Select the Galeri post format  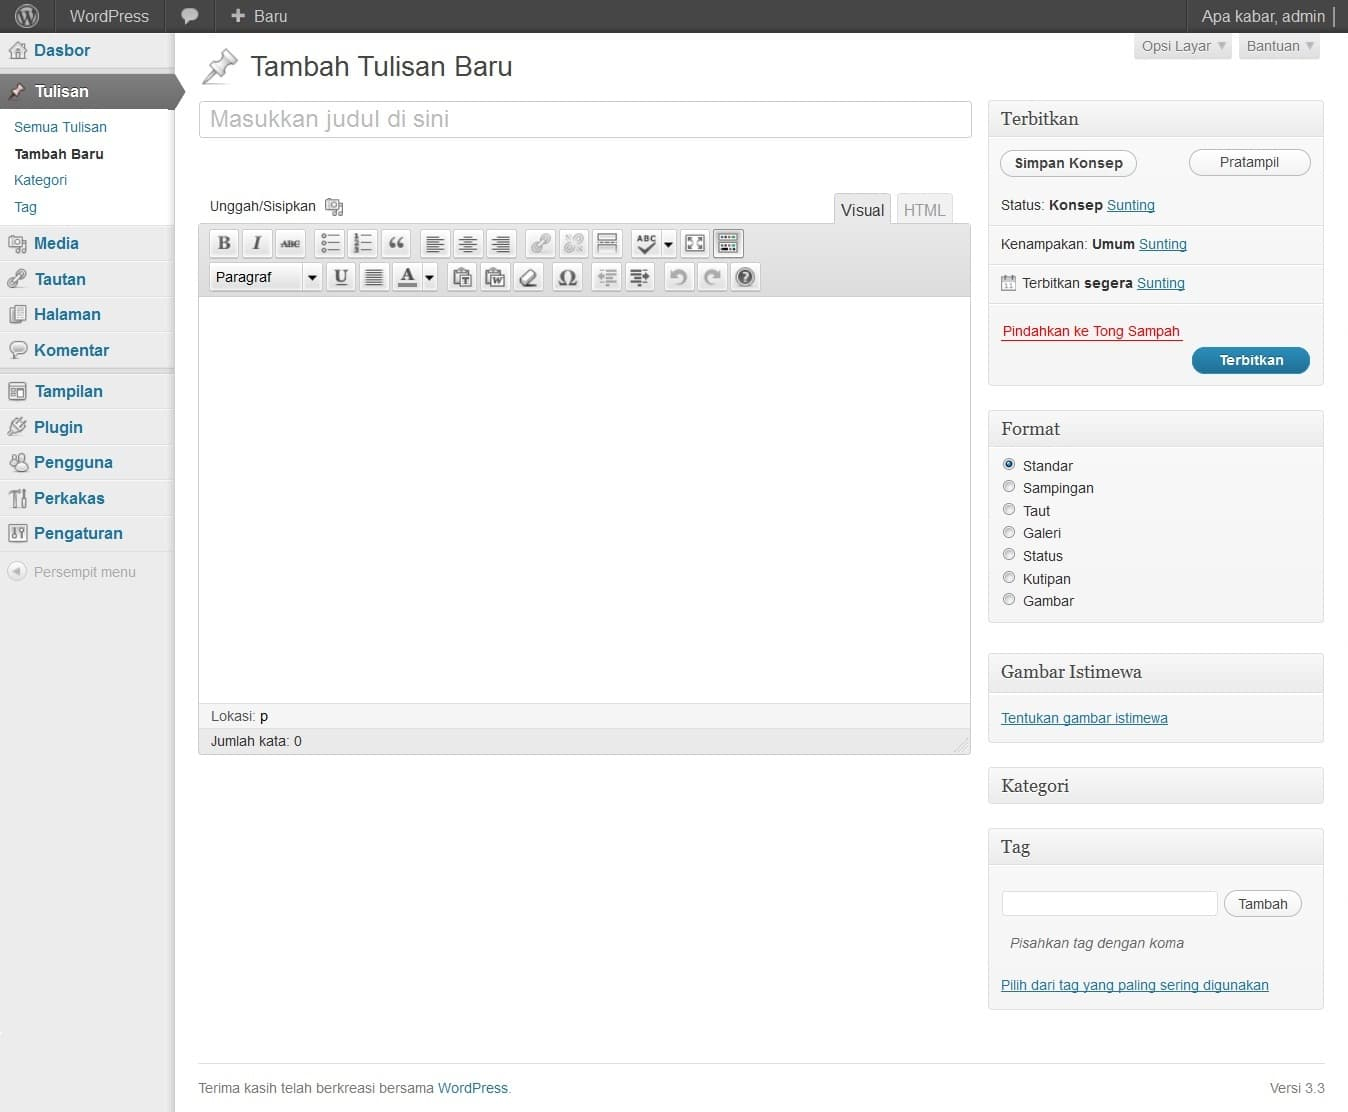click(1009, 533)
